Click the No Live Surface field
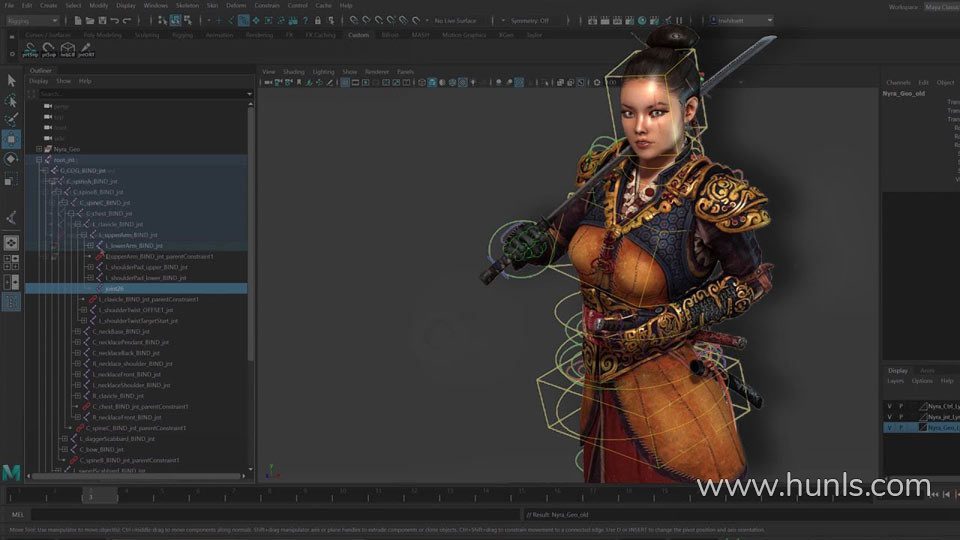This screenshot has width=960, height=540. 456,21
